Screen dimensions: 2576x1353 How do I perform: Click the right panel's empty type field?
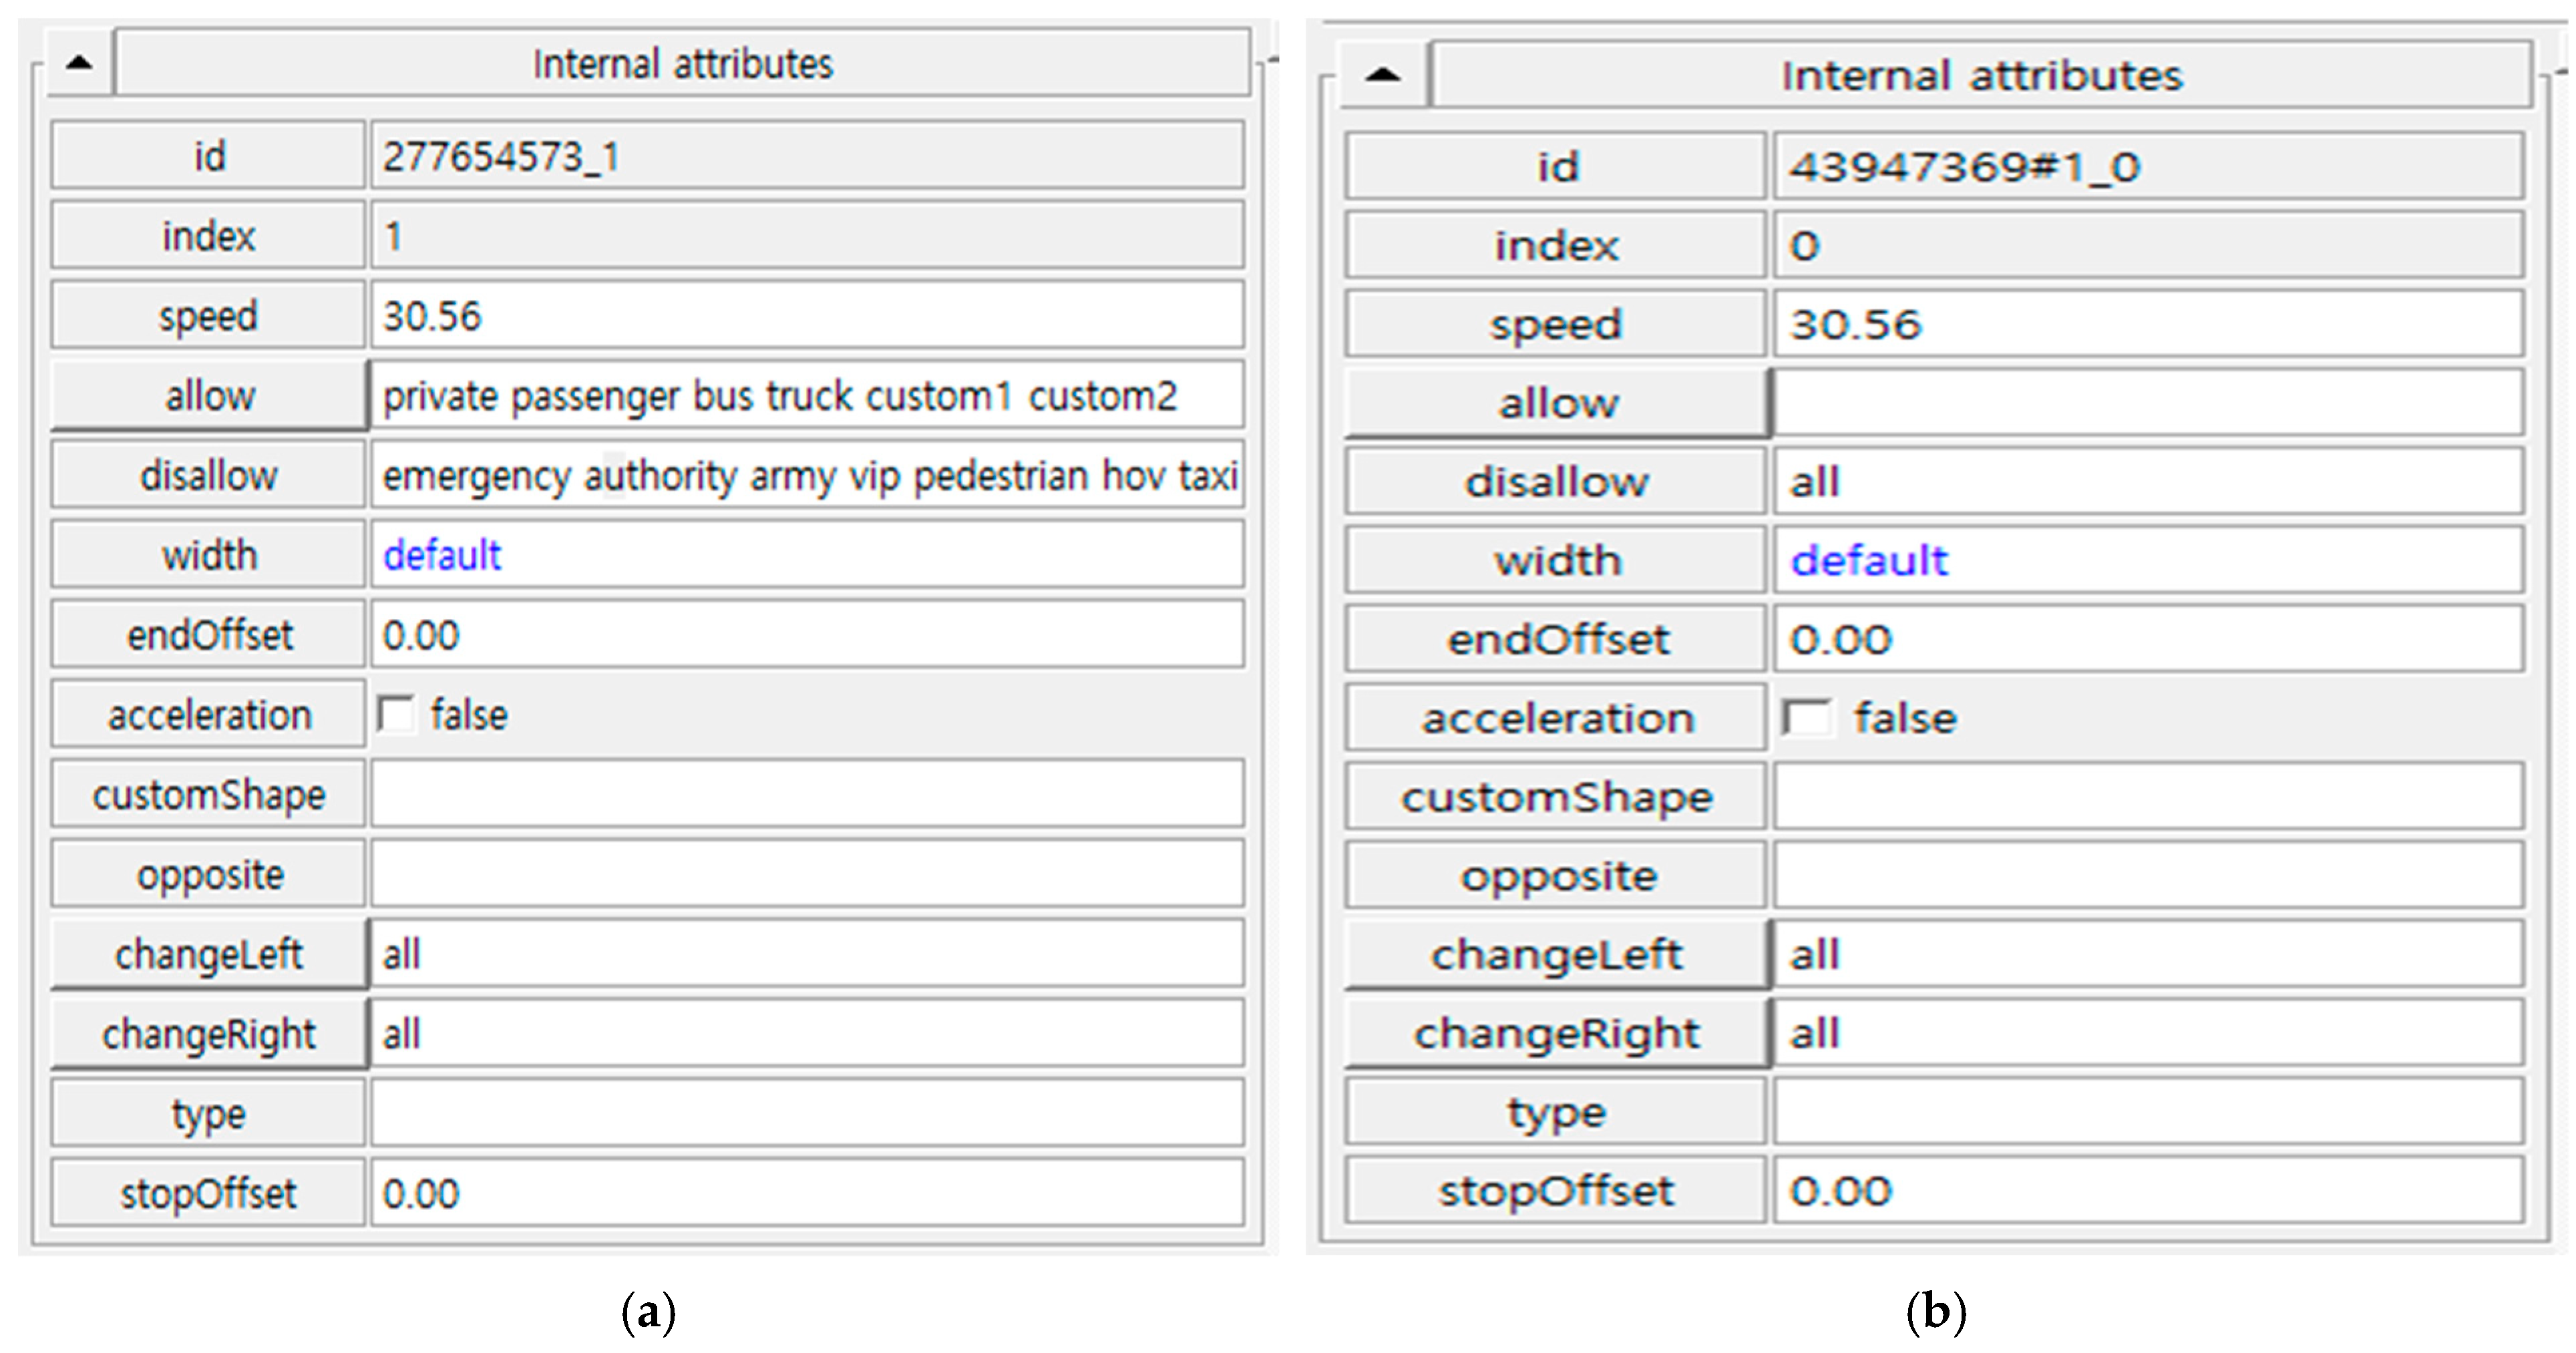coord(2147,1112)
